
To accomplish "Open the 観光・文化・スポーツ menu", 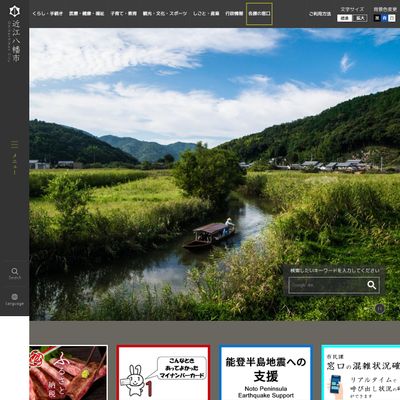I will 165,14.
